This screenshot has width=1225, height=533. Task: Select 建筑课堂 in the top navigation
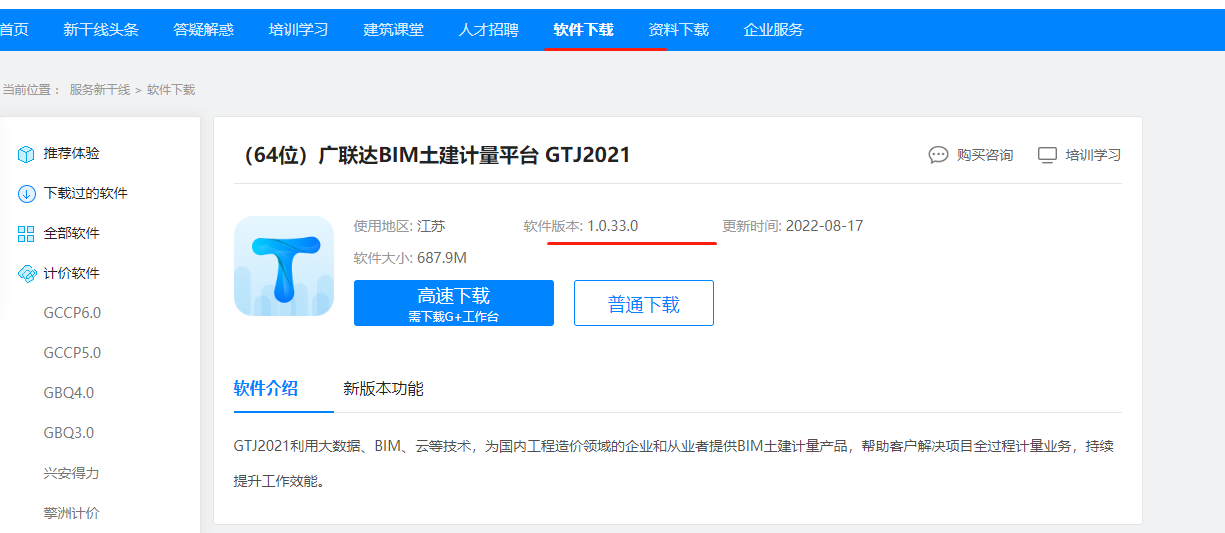click(x=393, y=30)
